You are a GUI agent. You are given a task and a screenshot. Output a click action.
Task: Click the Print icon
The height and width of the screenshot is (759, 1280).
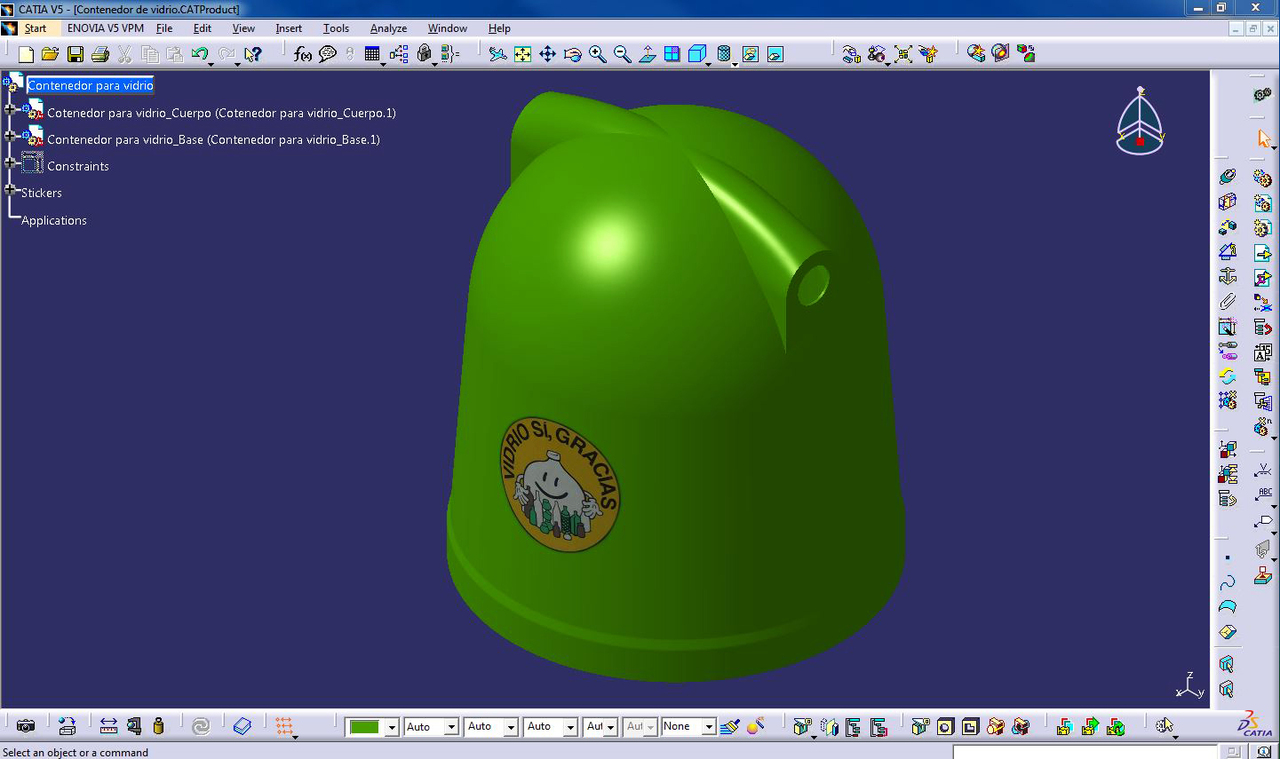(x=100, y=54)
